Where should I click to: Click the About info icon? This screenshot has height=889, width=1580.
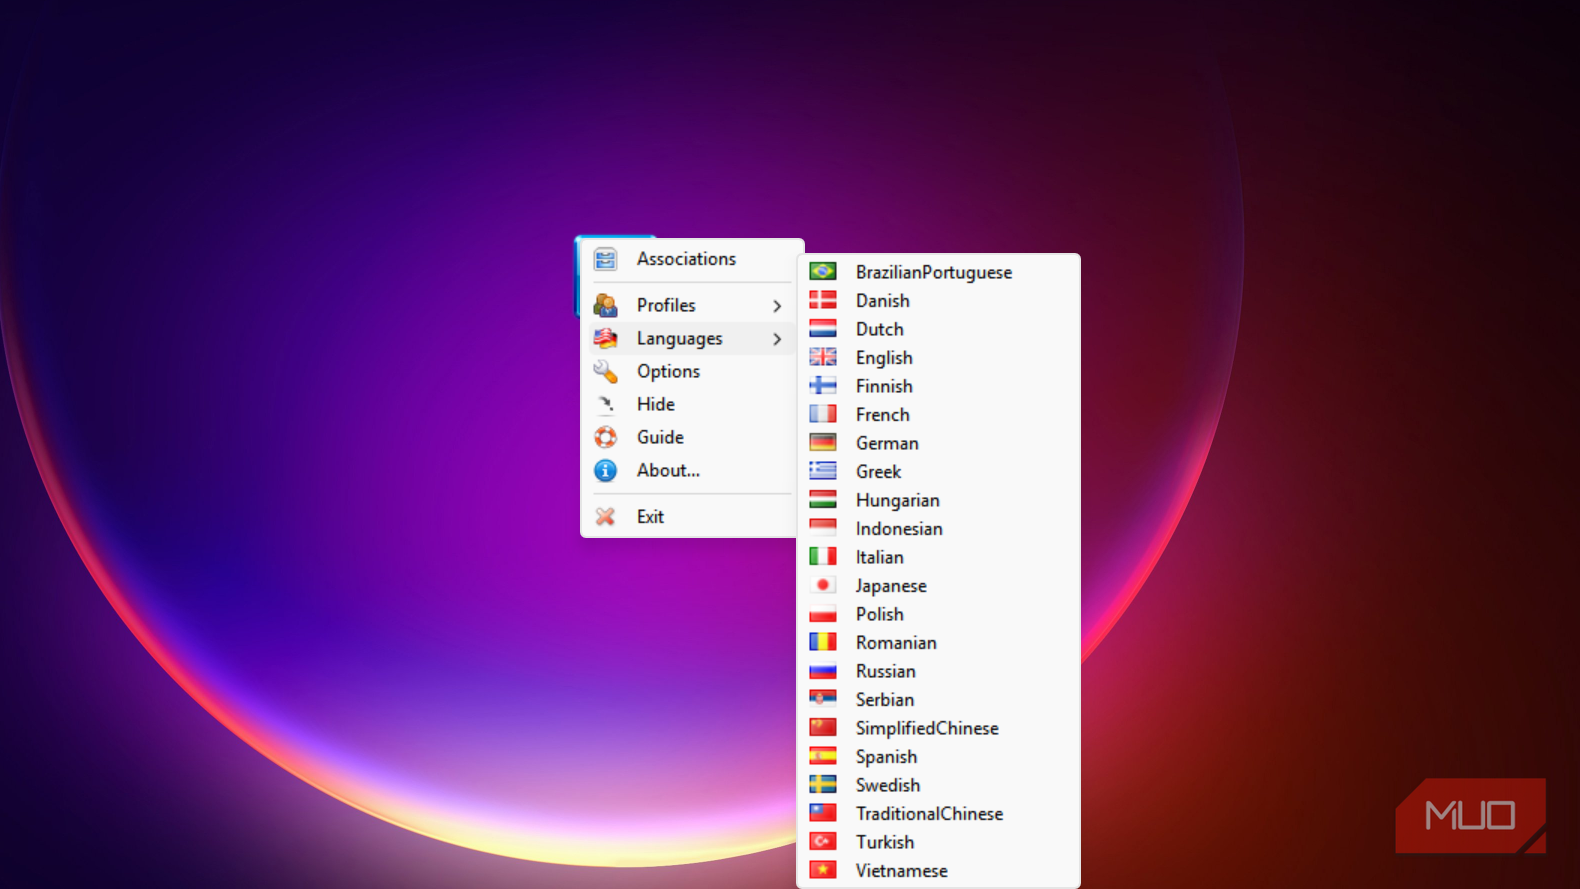pyautogui.click(x=605, y=470)
